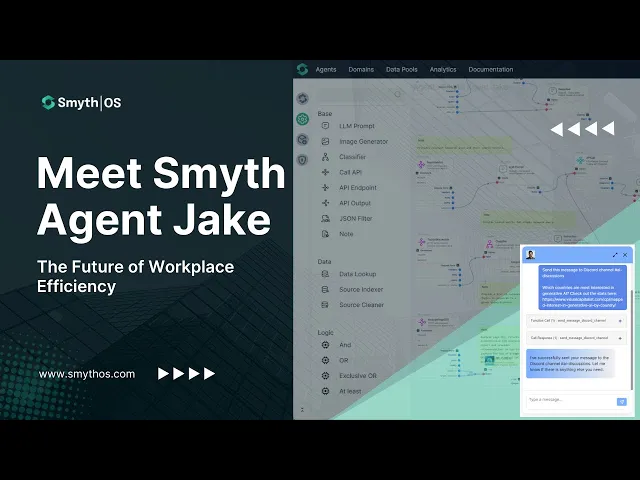Click the Note component icon

coord(325,234)
